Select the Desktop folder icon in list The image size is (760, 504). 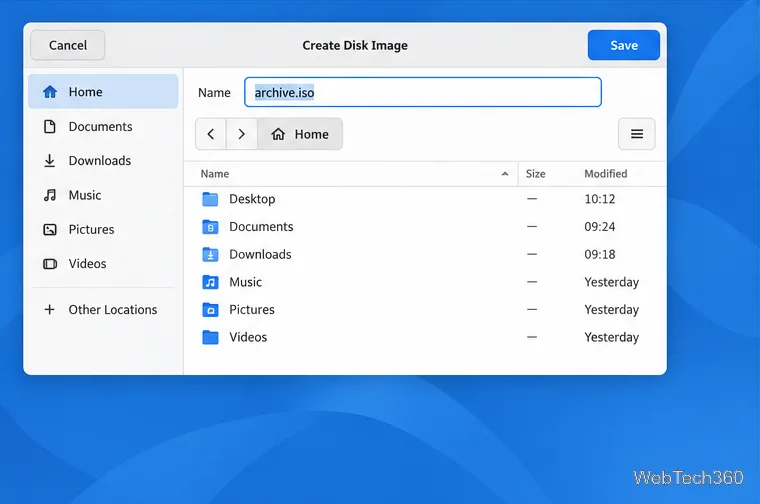pos(210,199)
